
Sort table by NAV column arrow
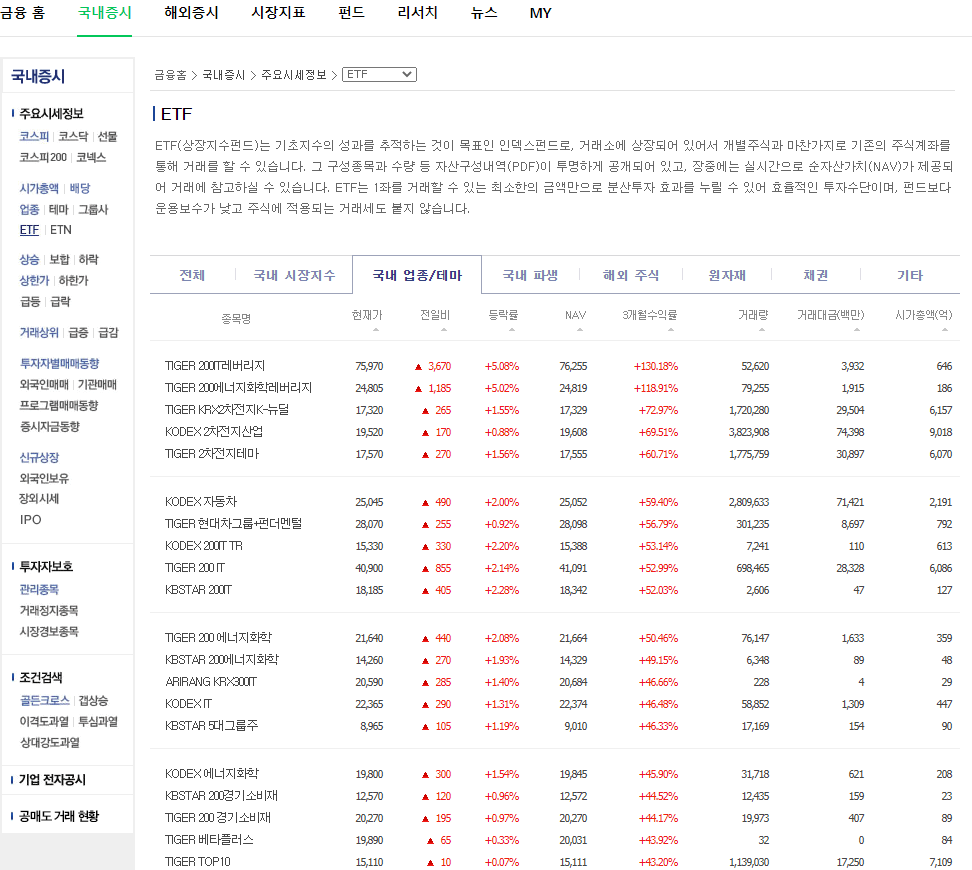[x=580, y=330]
